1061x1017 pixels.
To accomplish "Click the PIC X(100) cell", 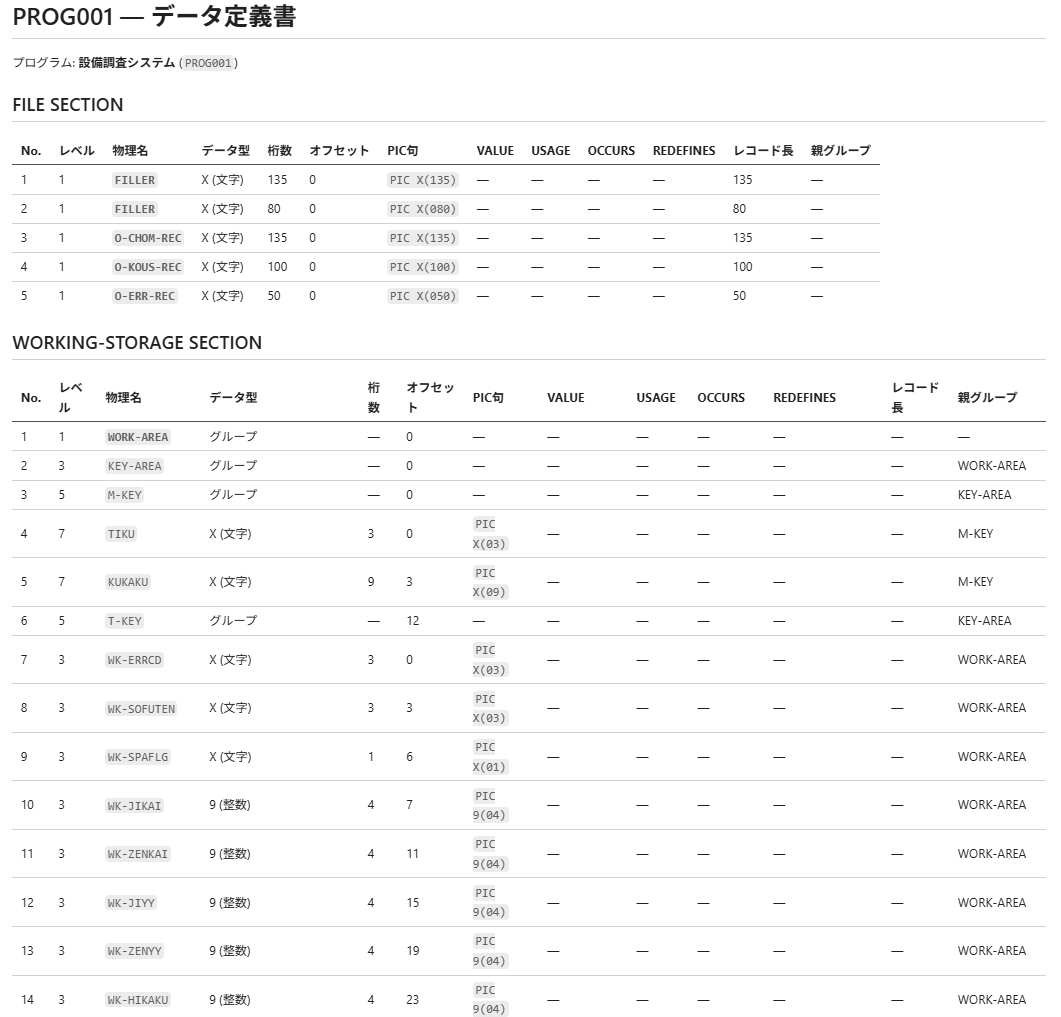I will (423, 267).
